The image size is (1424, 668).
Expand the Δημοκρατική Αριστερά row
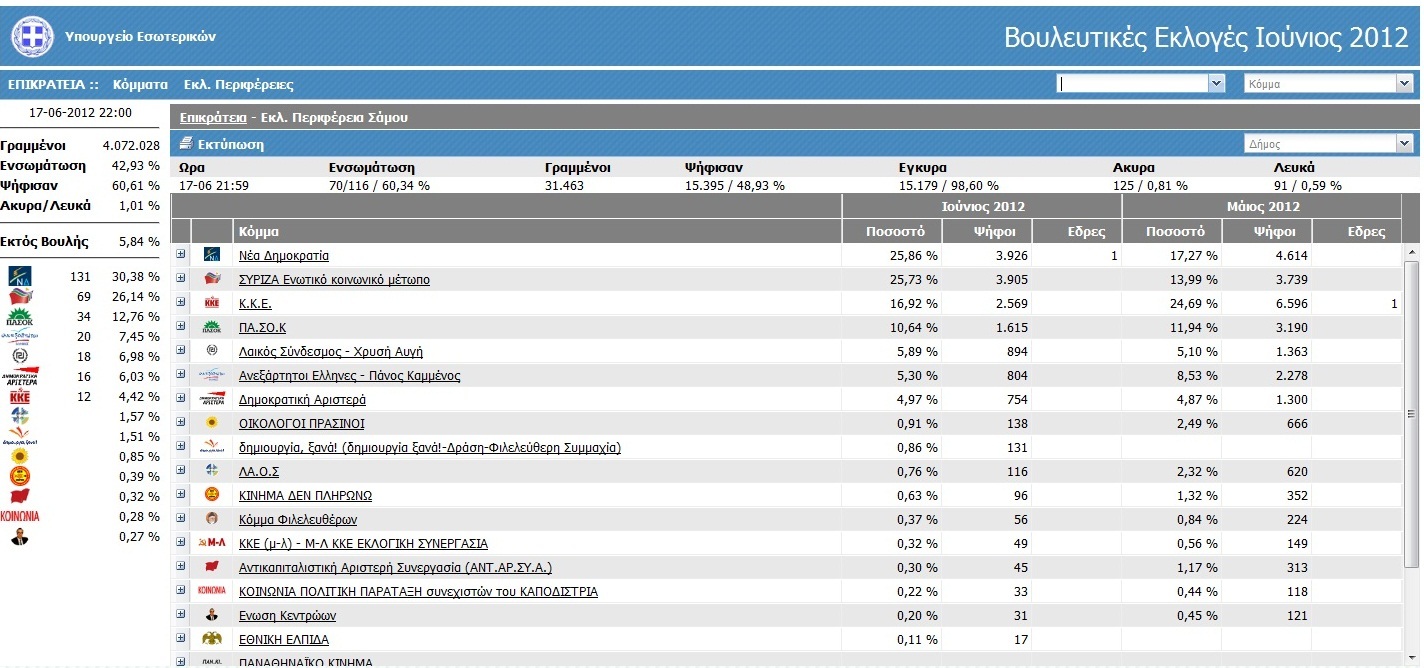pyautogui.click(x=181, y=398)
